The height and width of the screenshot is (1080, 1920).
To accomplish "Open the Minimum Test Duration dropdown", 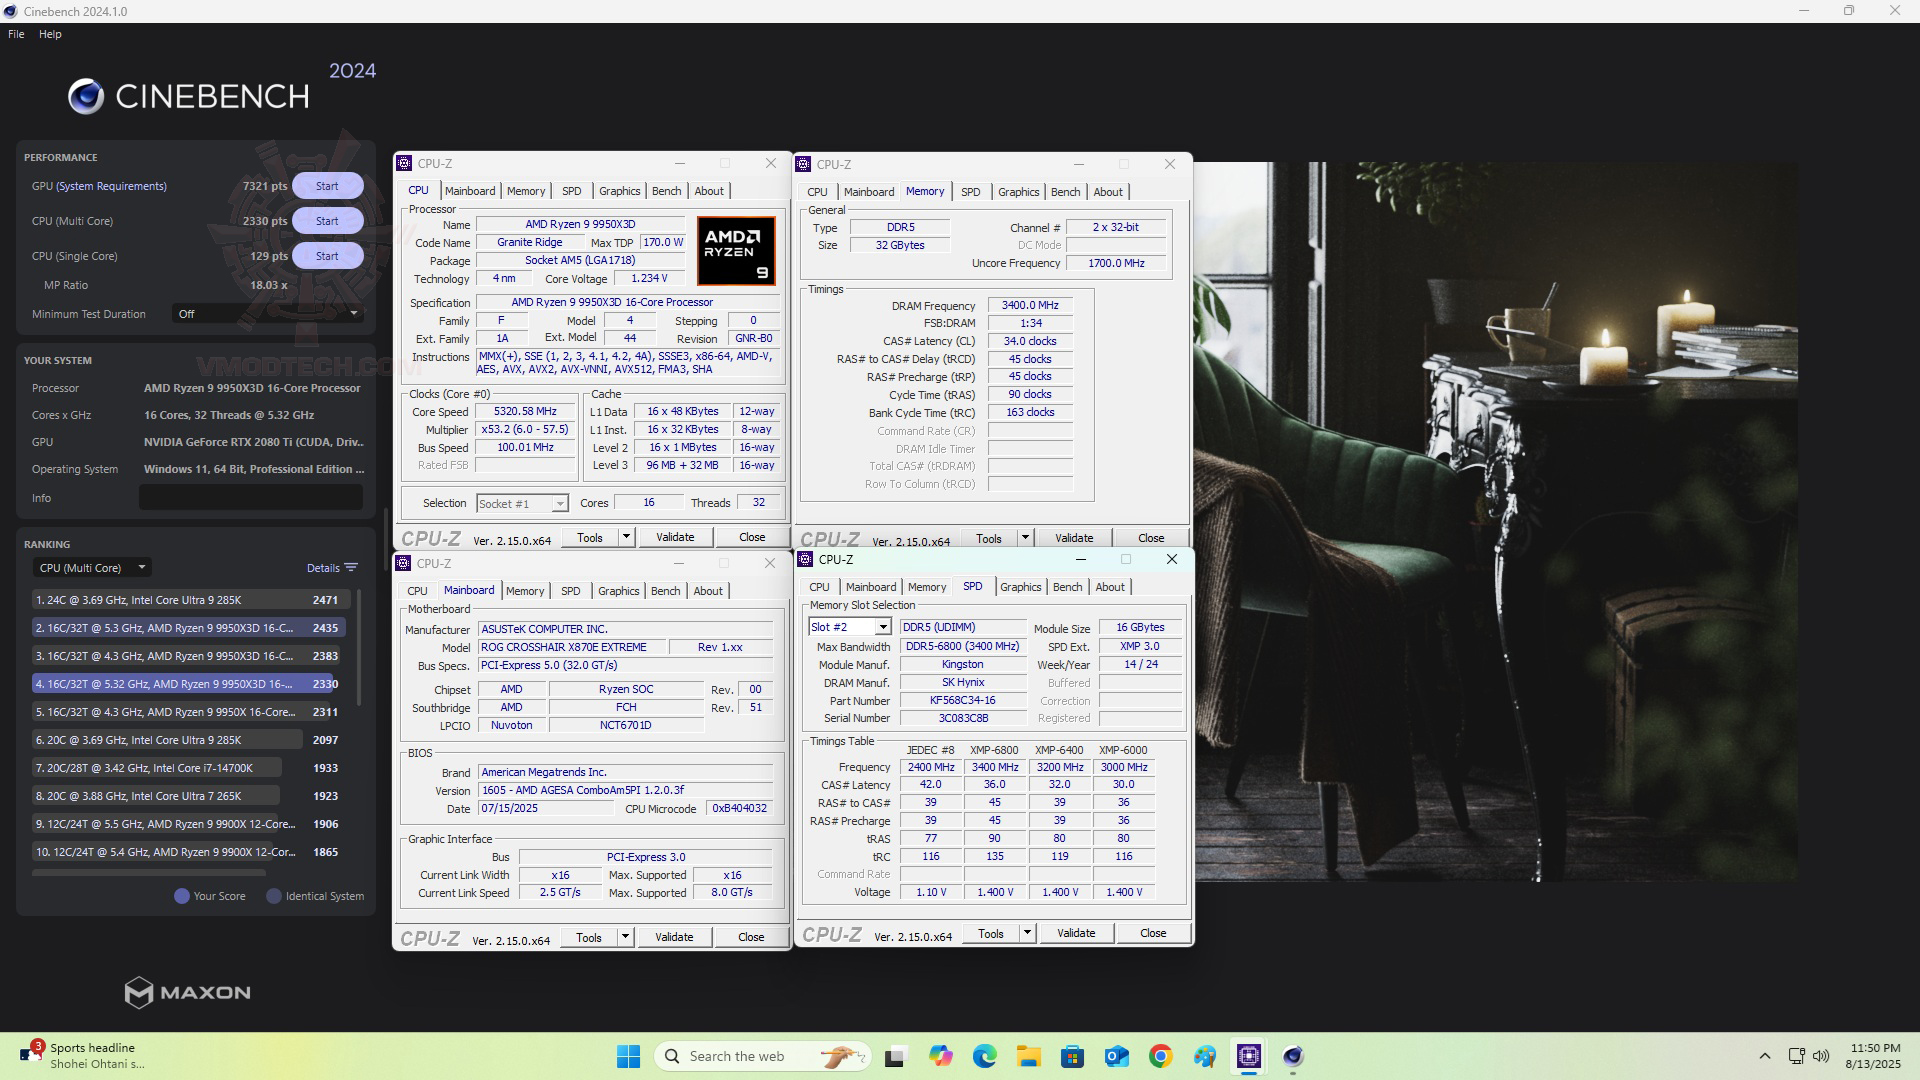I will [267, 313].
